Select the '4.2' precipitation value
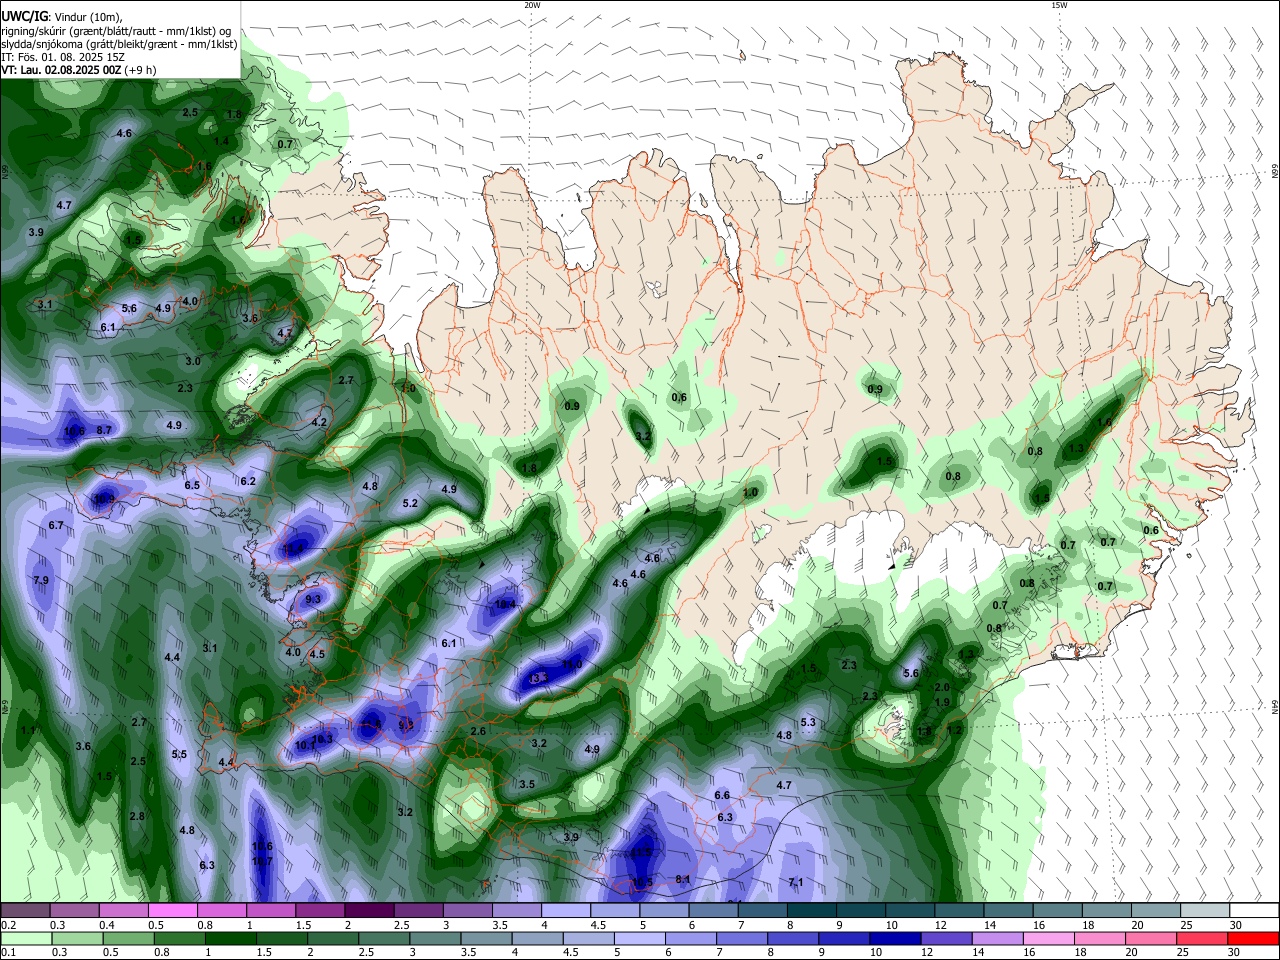 click(319, 422)
